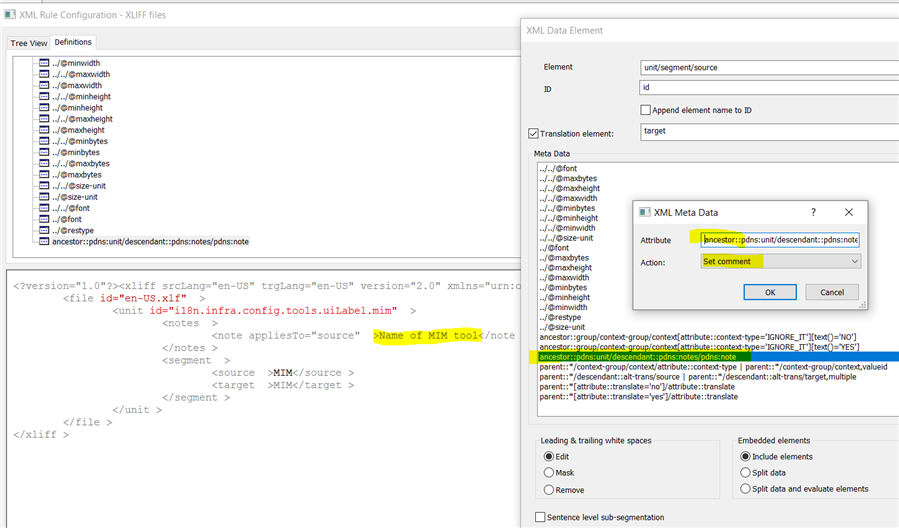Click the icon beside ../@maxheight definition
Image resolution: width=899 pixels, height=528 pixels.
point(44,130)
